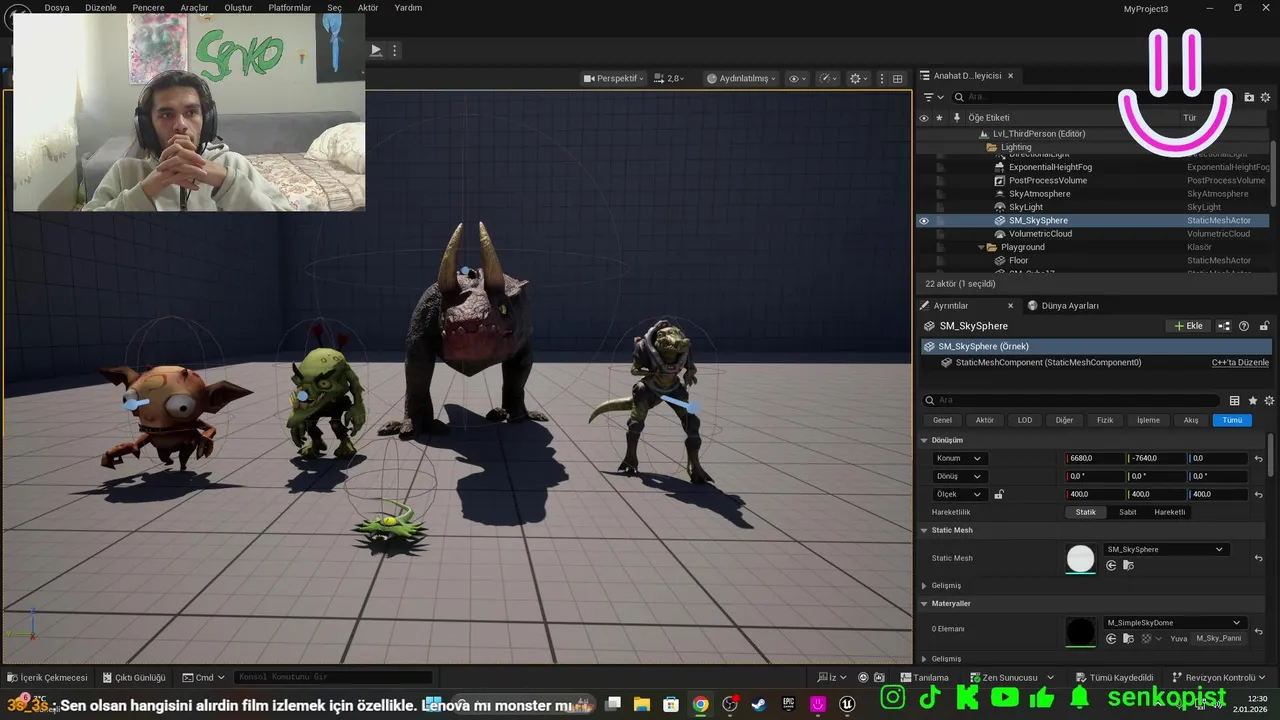Open the Oluştur menu
The height and width of the screenshot is (720, 1280).
[238, 8]
